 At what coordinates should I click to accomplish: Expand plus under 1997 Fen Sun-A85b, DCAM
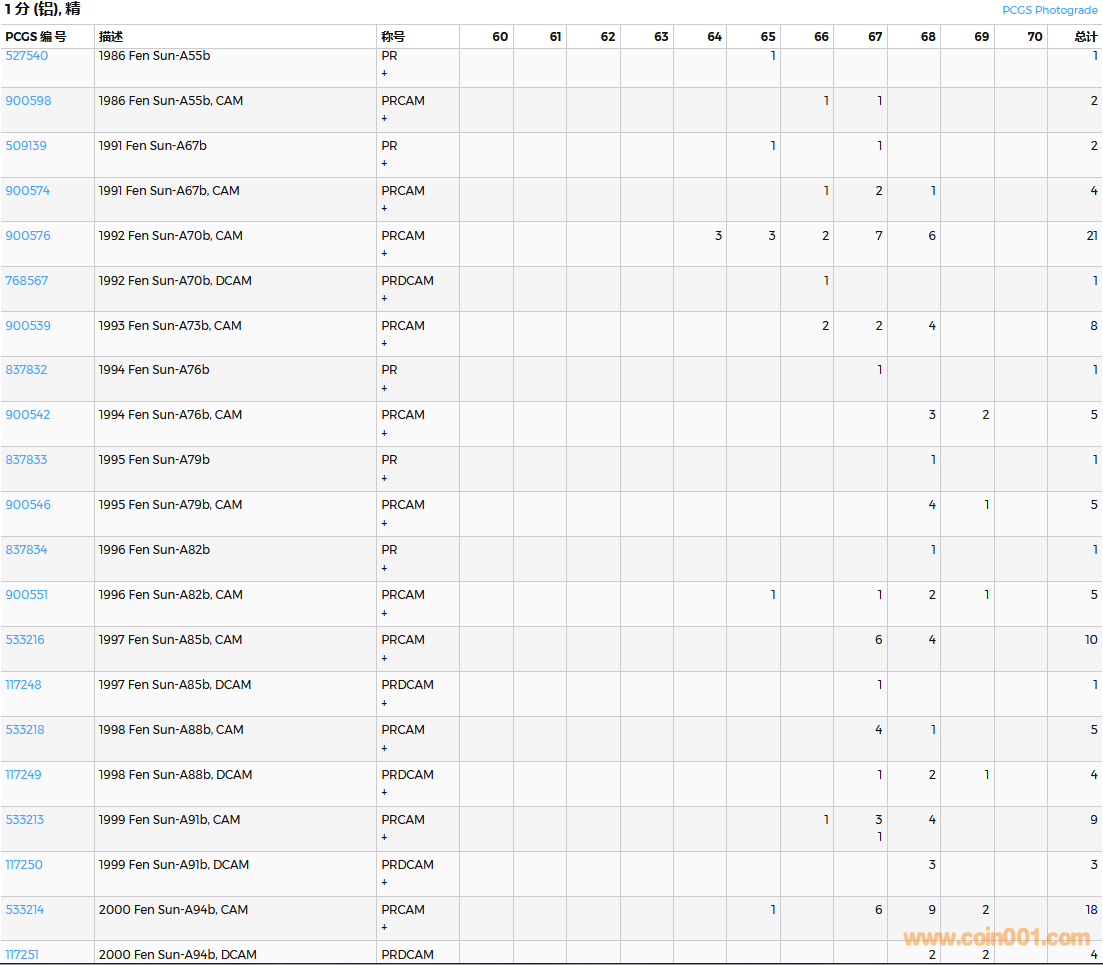pyautogui.click(x=384, y=703)
